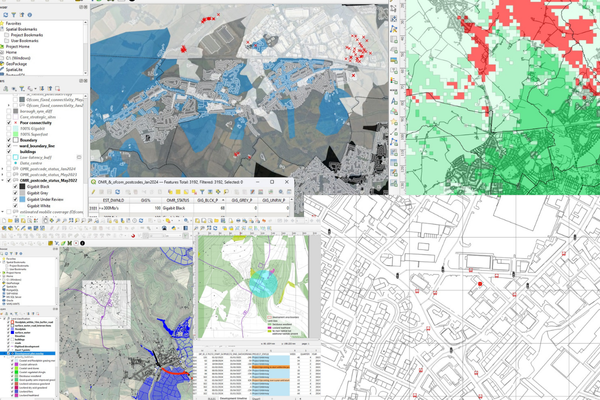Click the Gigabit Under Review blue swatch
Image resolution: width=600 pixels, height=400 pixels.
point(21,200)
